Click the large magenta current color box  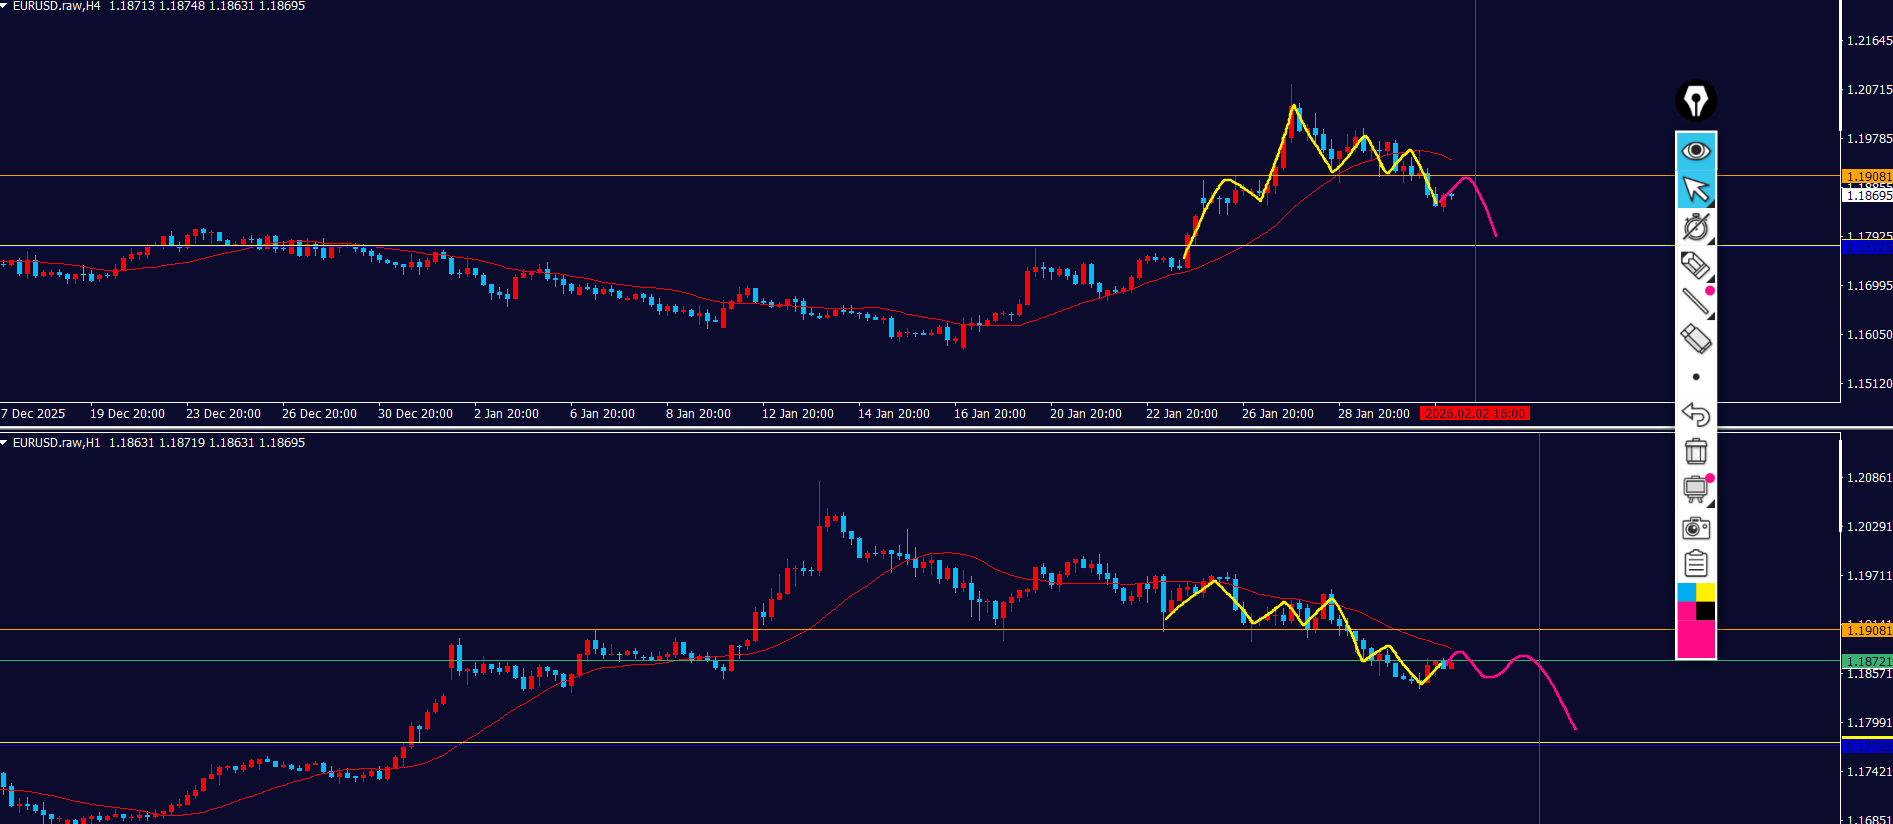(1695, 639)
